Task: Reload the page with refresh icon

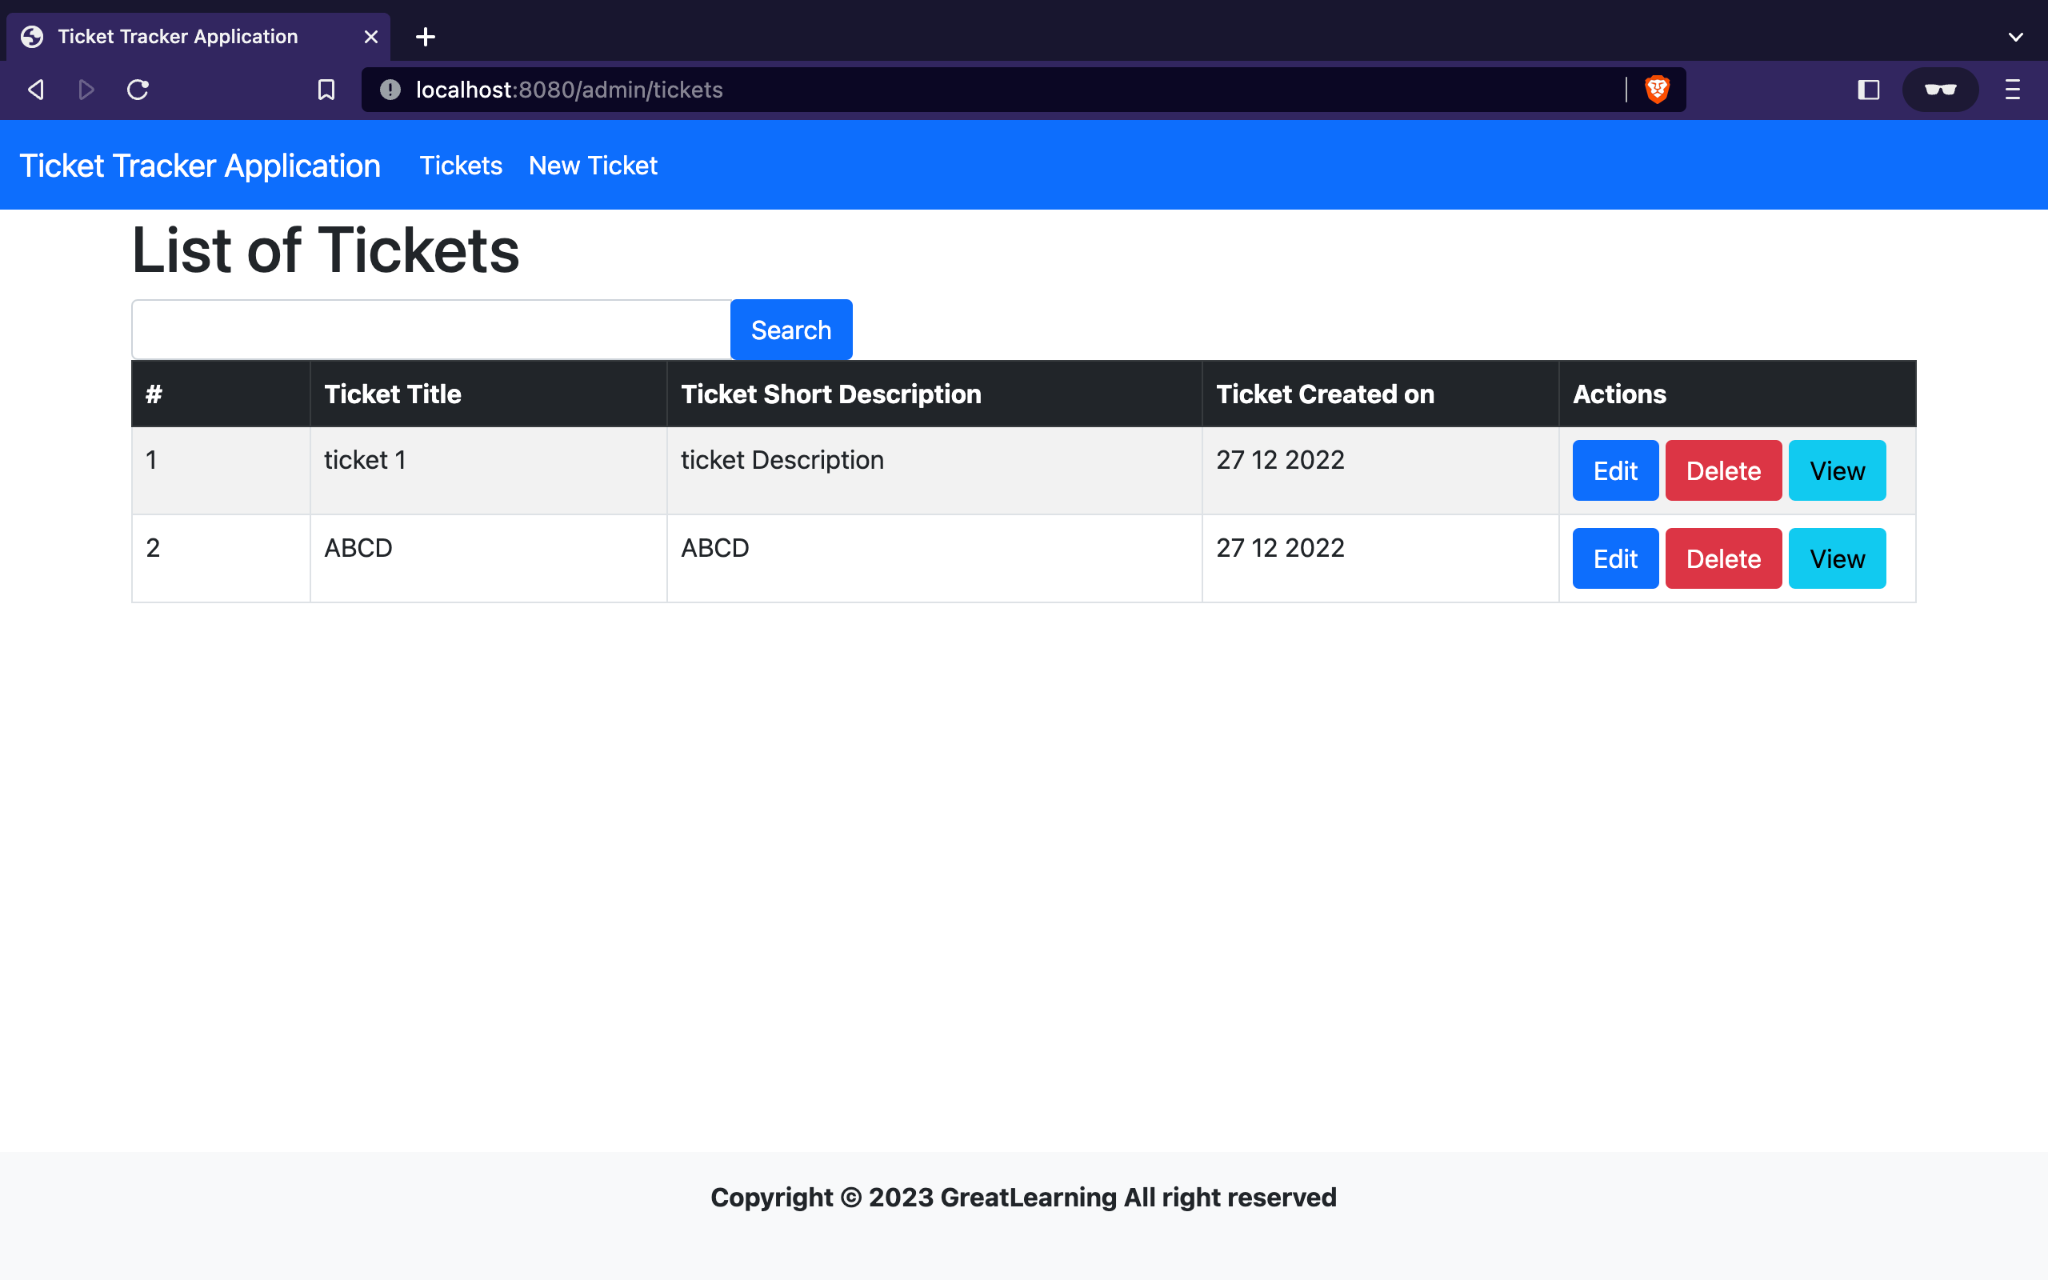Action: point(138,90)
